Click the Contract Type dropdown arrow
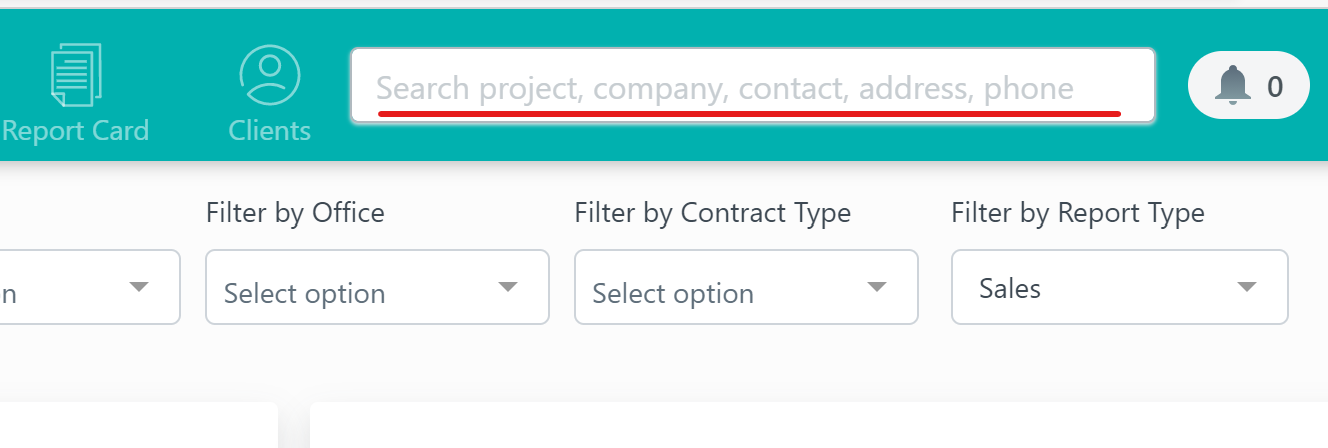 pyautogui.click(x=877, y=288)
